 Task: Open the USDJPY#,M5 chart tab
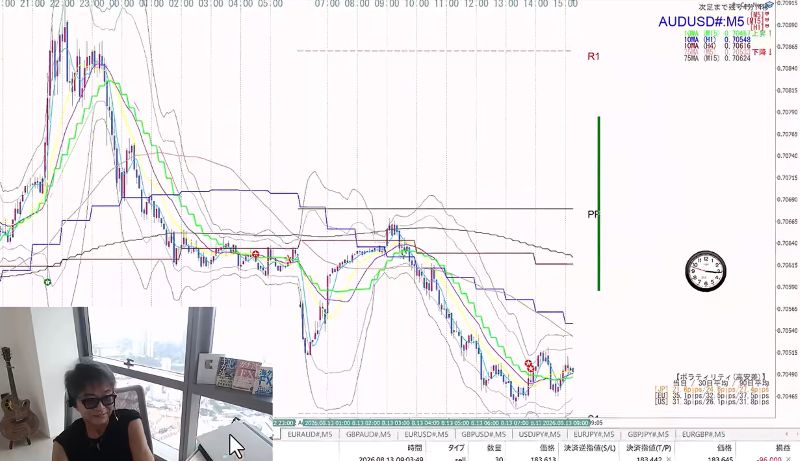[x=539, y=434]
